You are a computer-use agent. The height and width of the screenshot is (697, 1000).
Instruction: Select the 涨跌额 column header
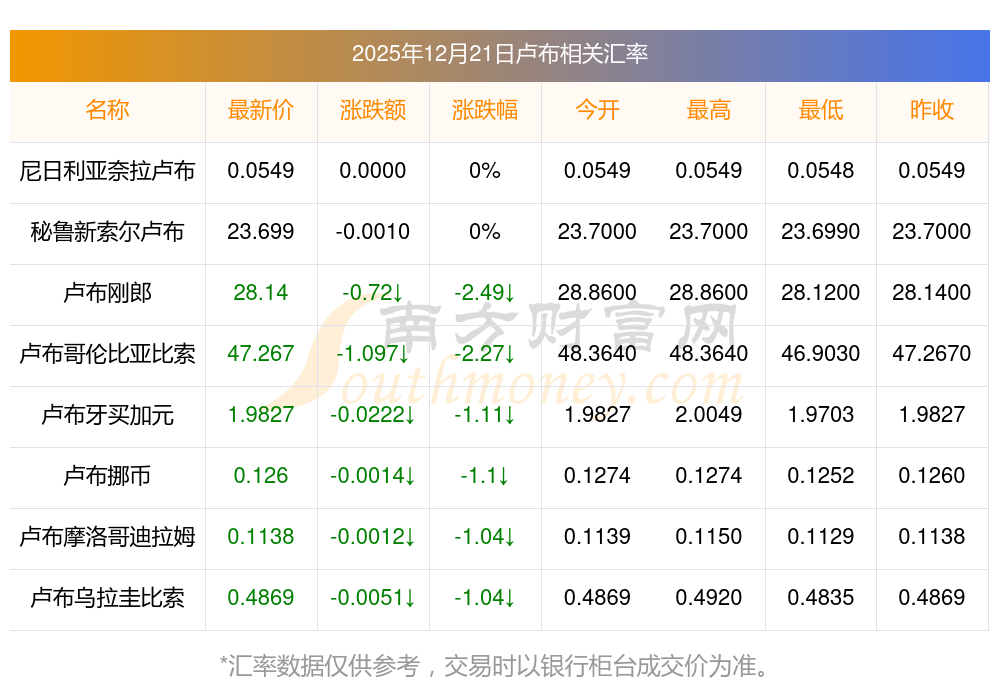[x=373, y=110]
